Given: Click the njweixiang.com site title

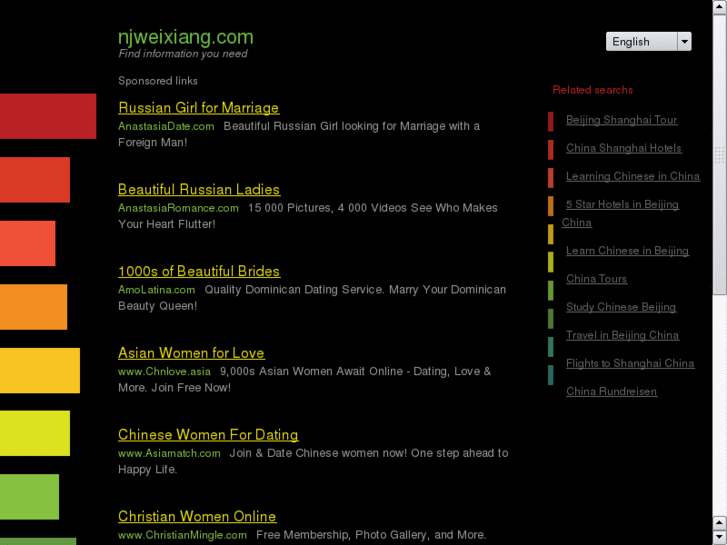Looking at the screenshot, I should point(185,37).
